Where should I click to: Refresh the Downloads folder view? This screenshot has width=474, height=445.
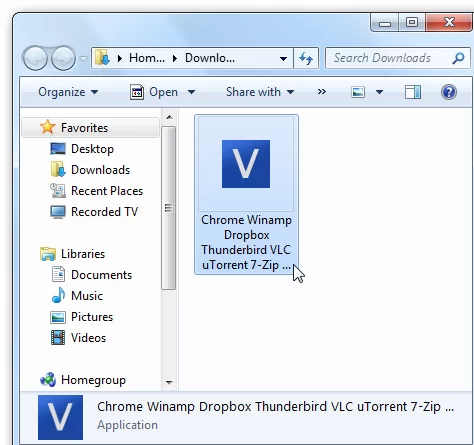tap(306, 58)
